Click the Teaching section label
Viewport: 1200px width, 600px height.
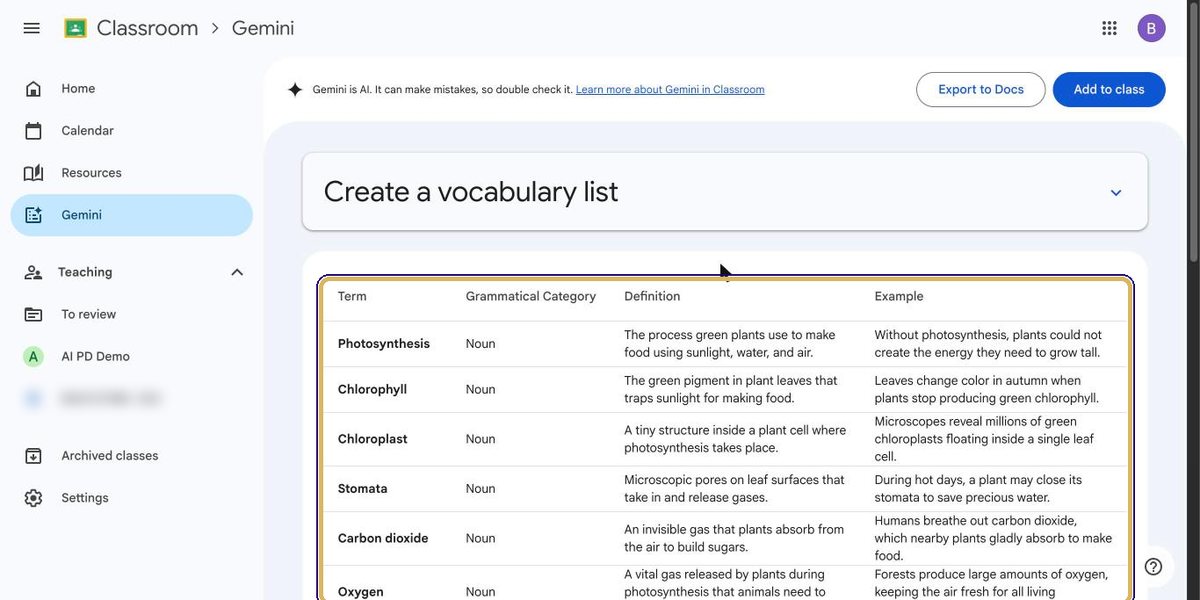pos(85,272)
